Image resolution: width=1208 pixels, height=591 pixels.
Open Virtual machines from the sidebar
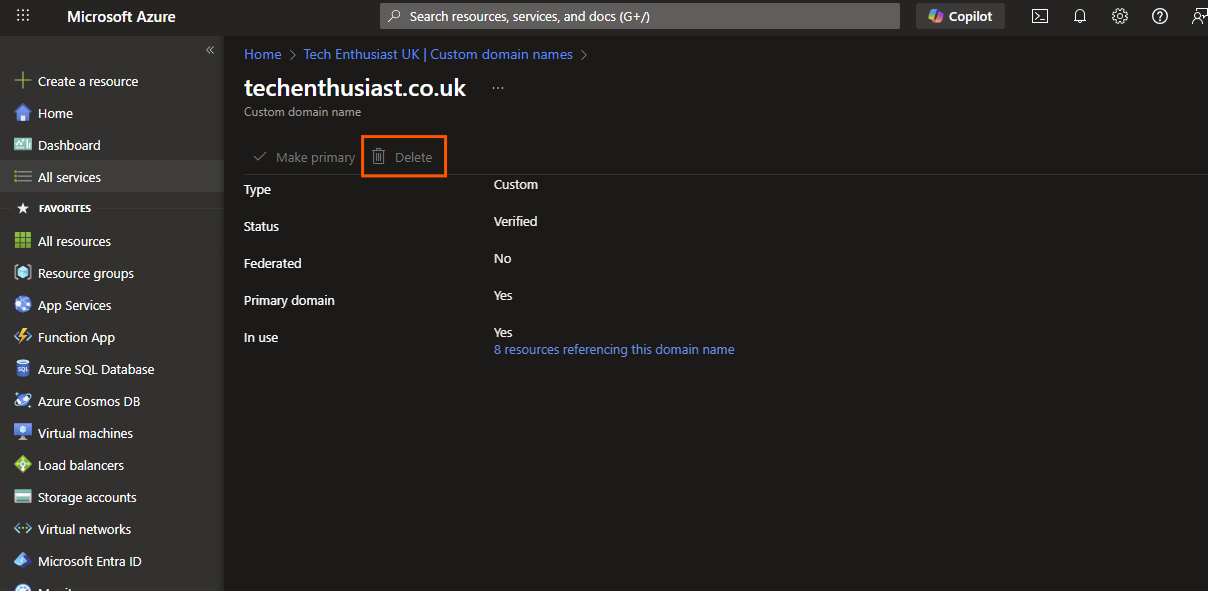pos(85,432)
